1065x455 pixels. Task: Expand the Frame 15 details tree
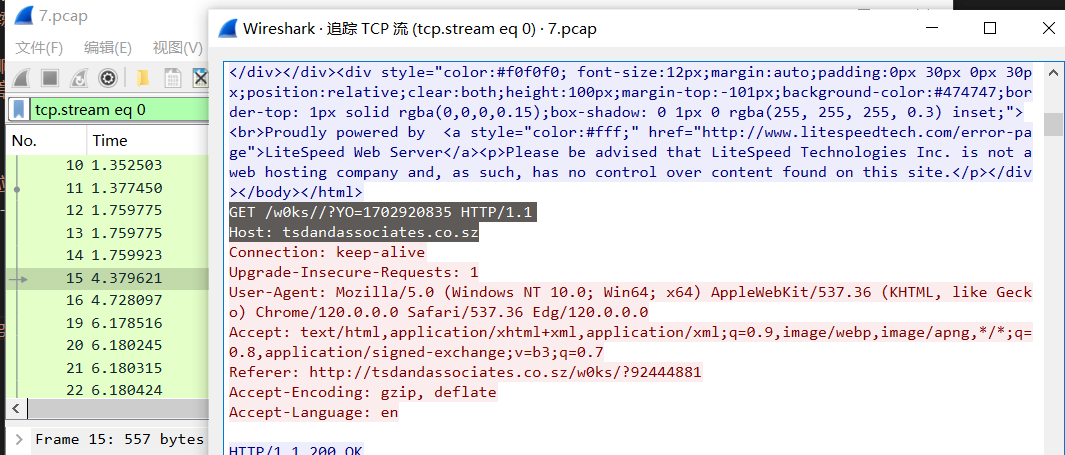[17, 439]
